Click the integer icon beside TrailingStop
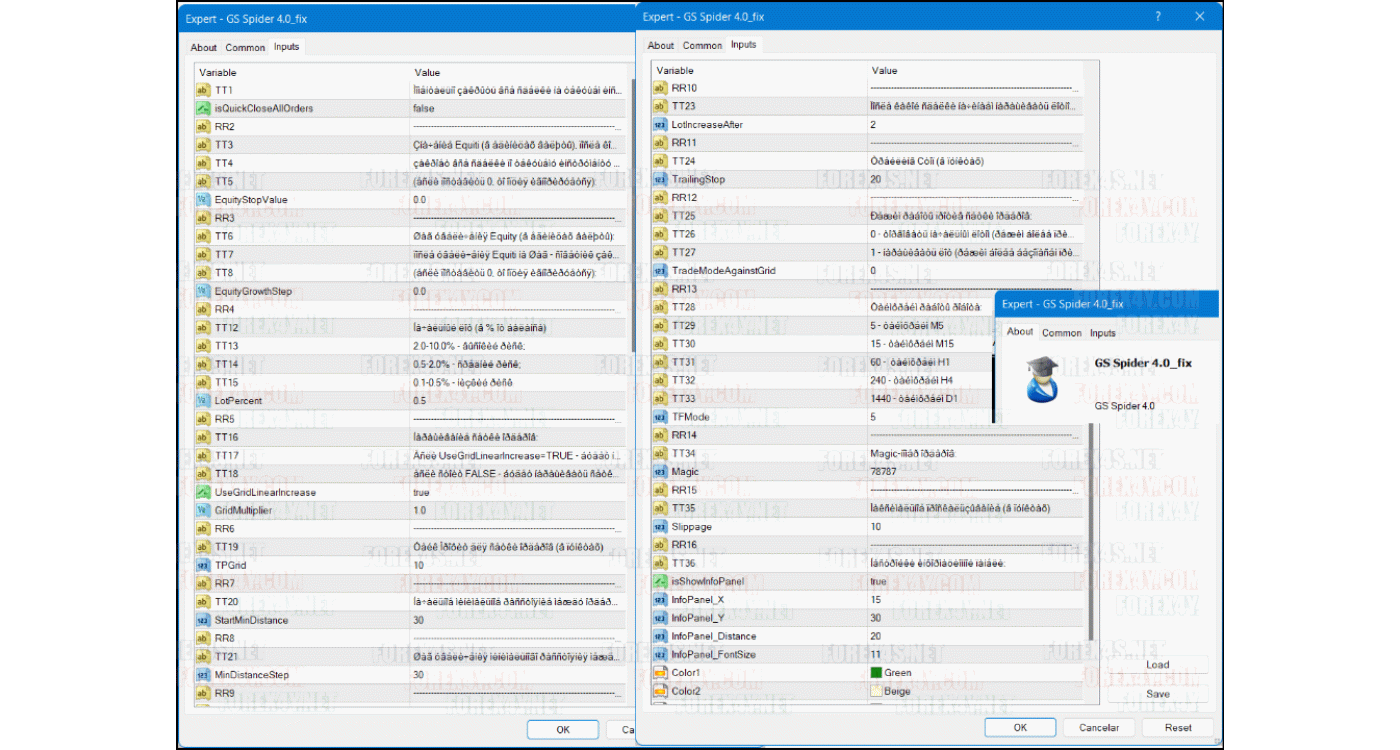Viewport: 1400px width, 750px height. [x=659, y=180]
